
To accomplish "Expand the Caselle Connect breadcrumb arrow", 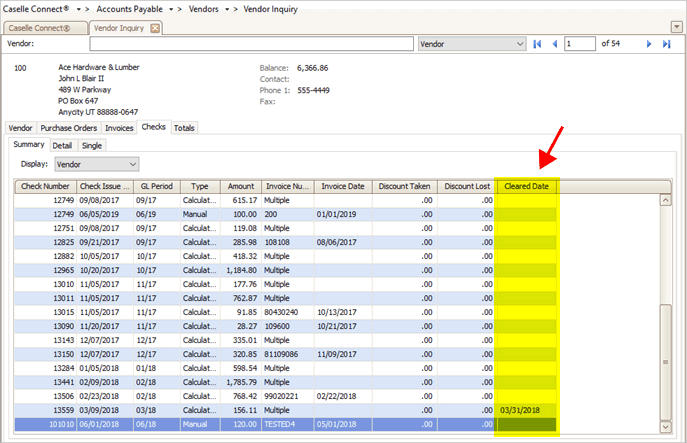I will (x=78, y=9).
